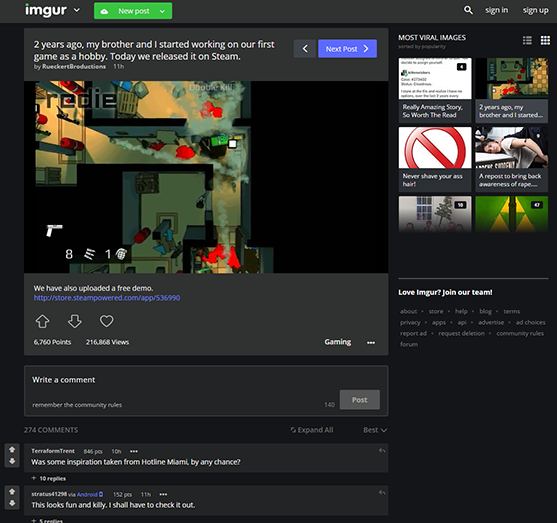Switch sidebar to grid view icon
Viewport: 557px width, 523px height.
(x=545, y=41)
